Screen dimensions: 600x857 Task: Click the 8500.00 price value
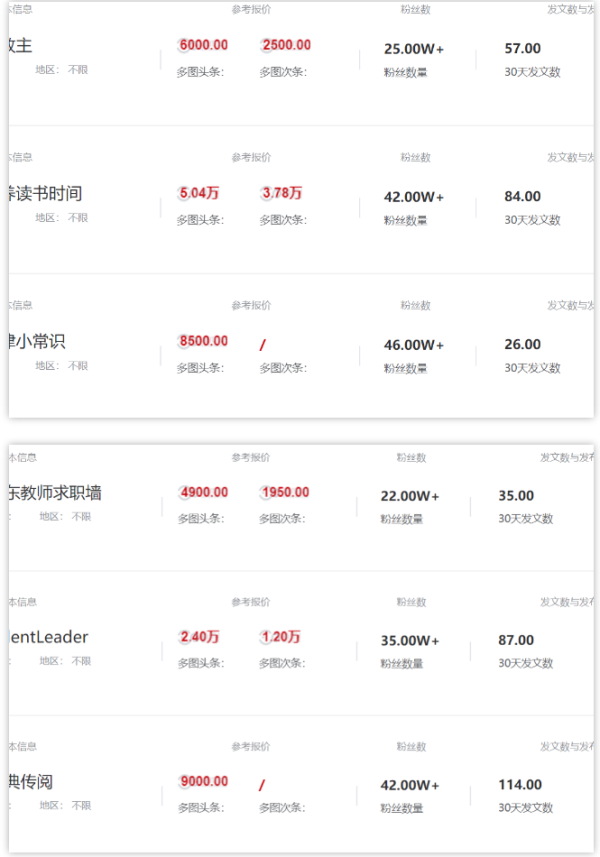pos(203,341)
